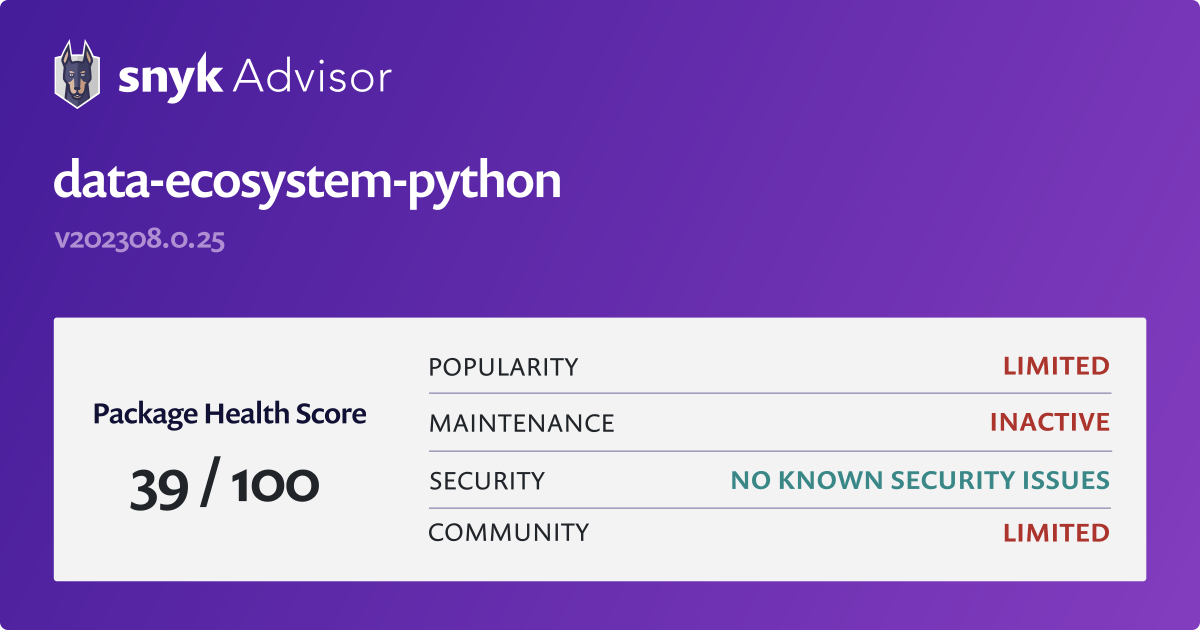Select the 'data-ecosystem-python' package title
This screenshot has height=630, width=1200.
307,183
